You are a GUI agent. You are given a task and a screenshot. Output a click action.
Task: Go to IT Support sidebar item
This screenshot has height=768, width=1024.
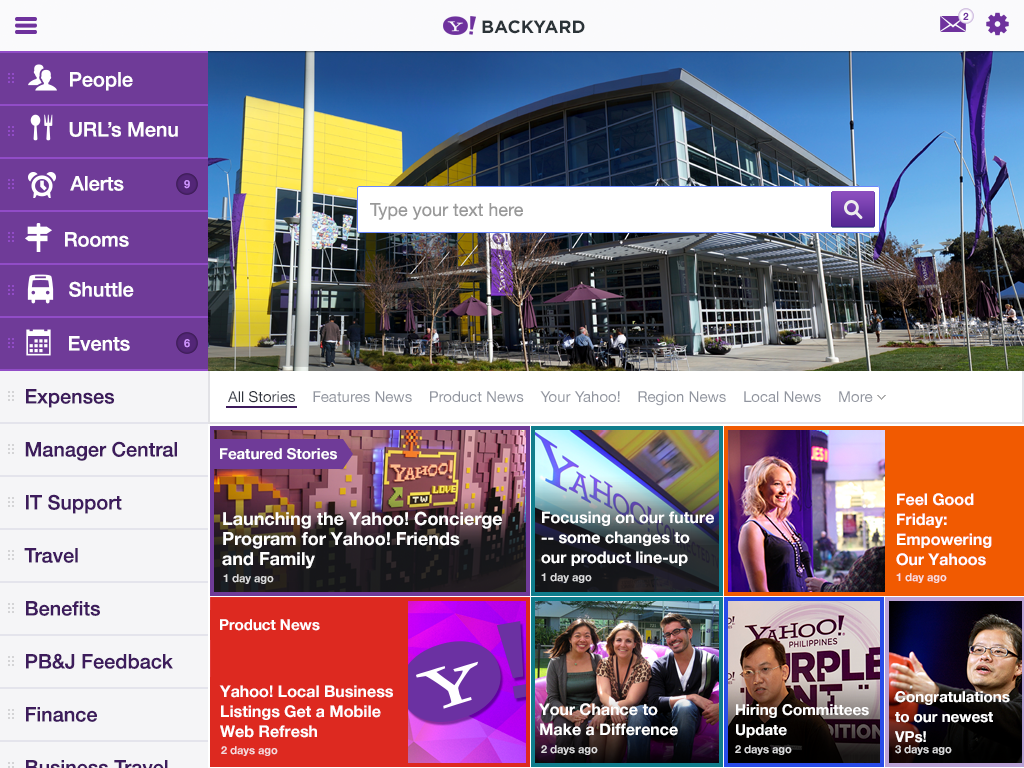click(73, 503)
